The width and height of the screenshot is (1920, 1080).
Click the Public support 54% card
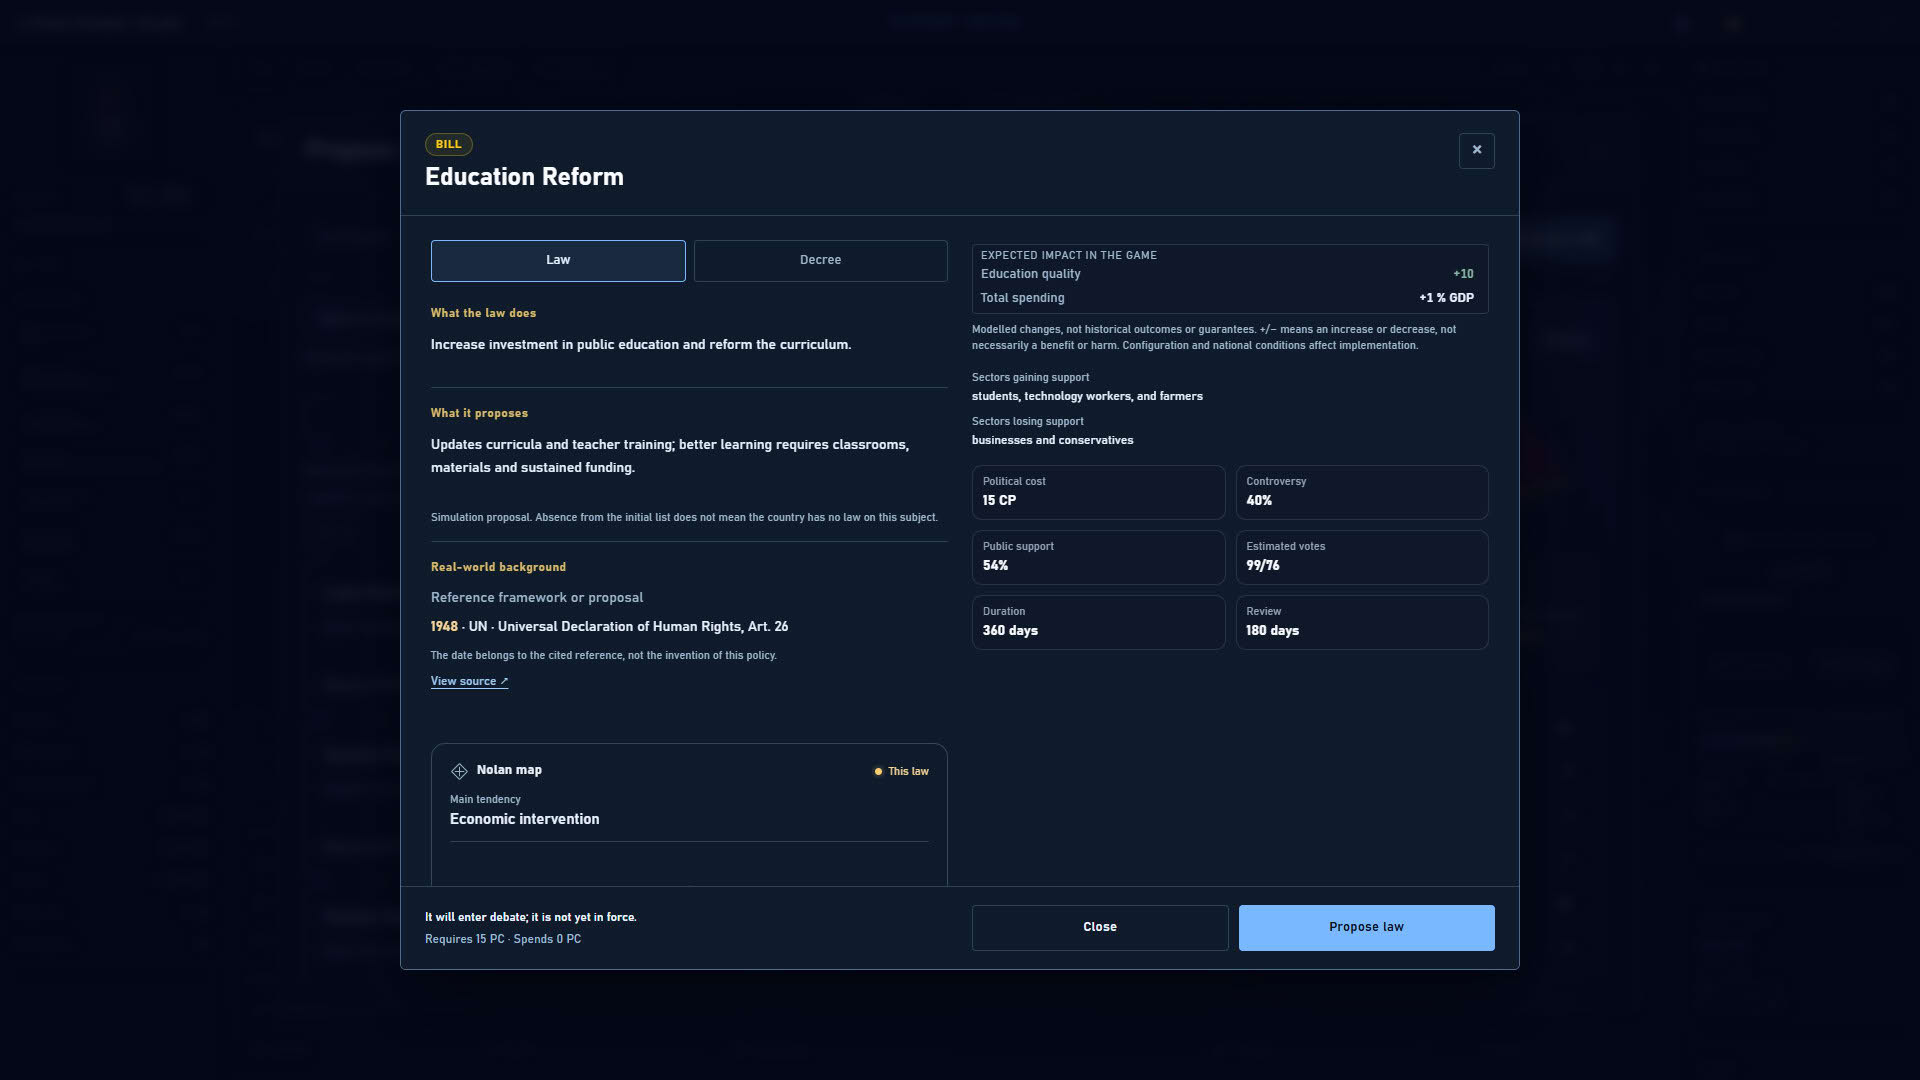tap(1098, 557)
